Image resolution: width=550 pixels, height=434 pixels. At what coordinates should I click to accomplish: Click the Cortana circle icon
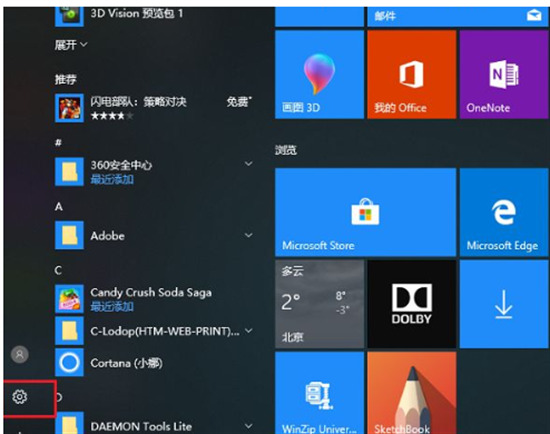pyautogui.click(x=69, y=362)
